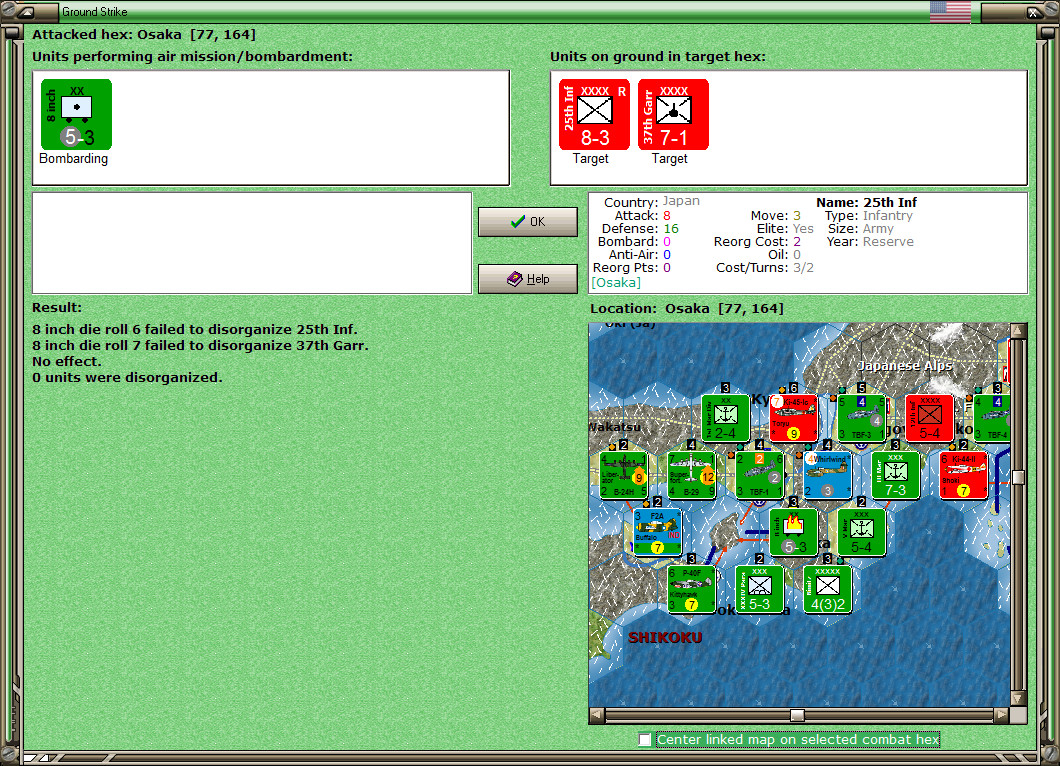Click the III Mar 7-3 marine counter
Viewport: 1060px width, 766px height.
tap(896, 475)
